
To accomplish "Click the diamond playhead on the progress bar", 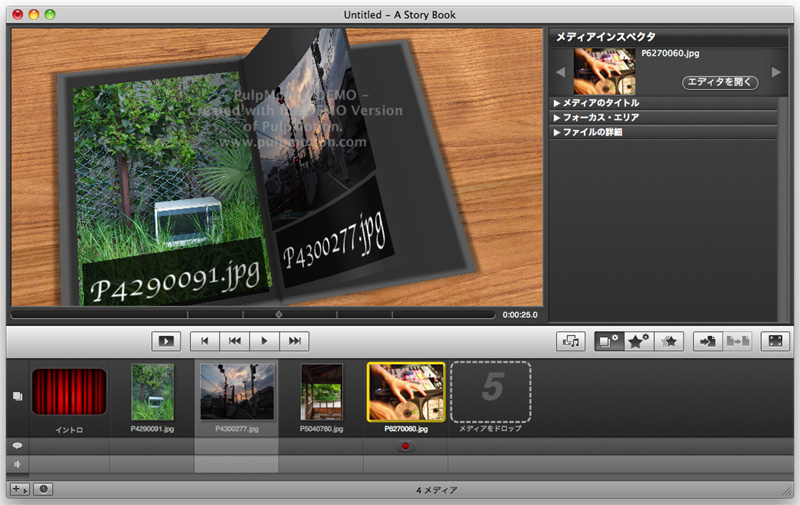I will [279, 315].
